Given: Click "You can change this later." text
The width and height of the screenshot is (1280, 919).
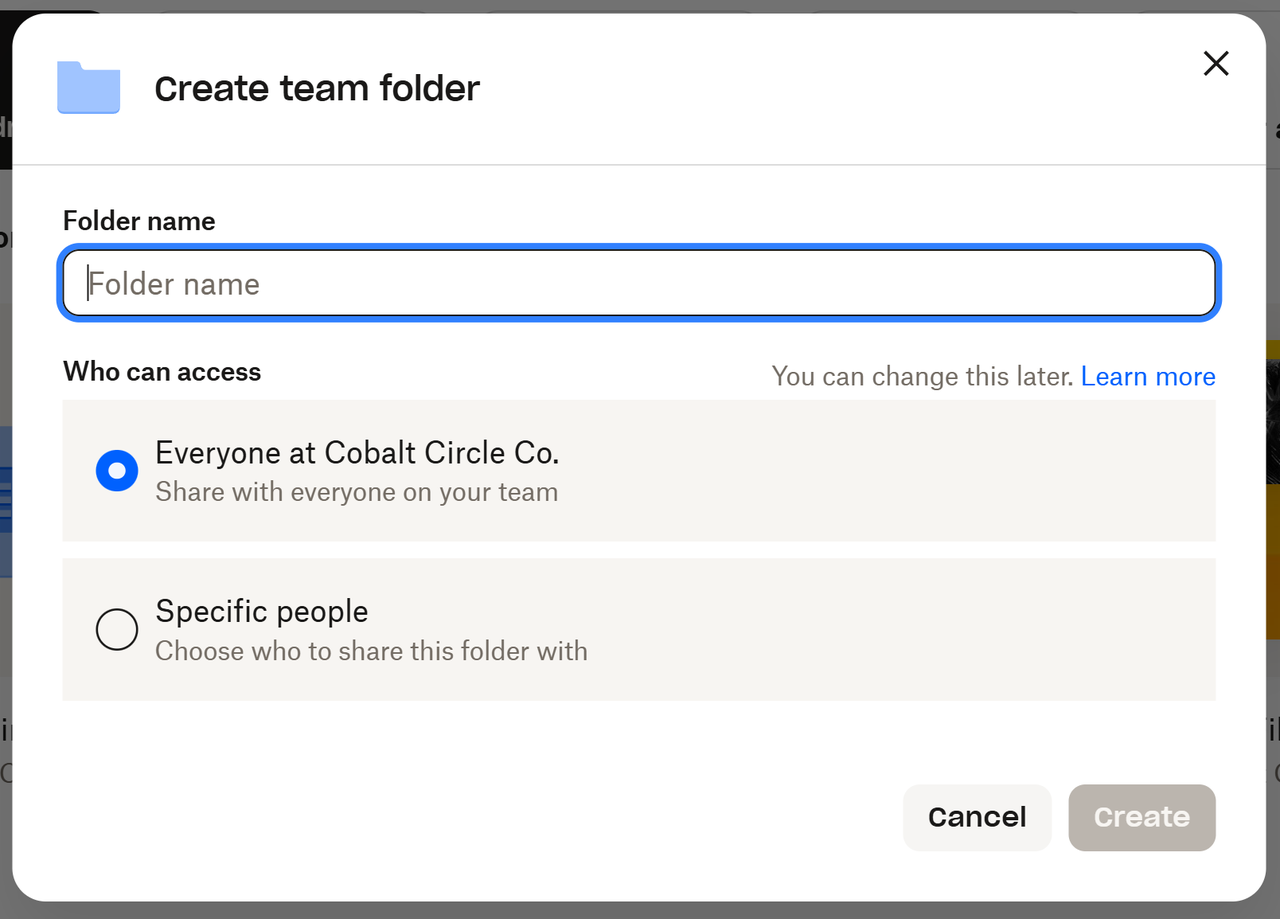Looking at the screenshot, I should (923, 376).
